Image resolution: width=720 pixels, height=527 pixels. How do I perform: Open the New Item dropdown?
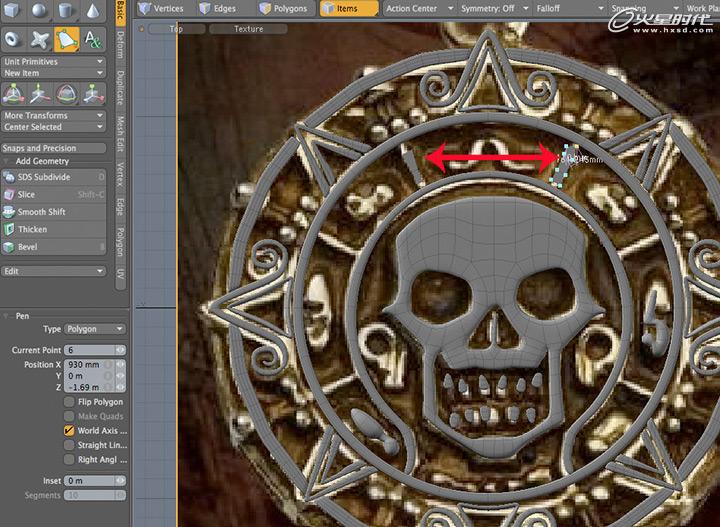tap(53, 73)
